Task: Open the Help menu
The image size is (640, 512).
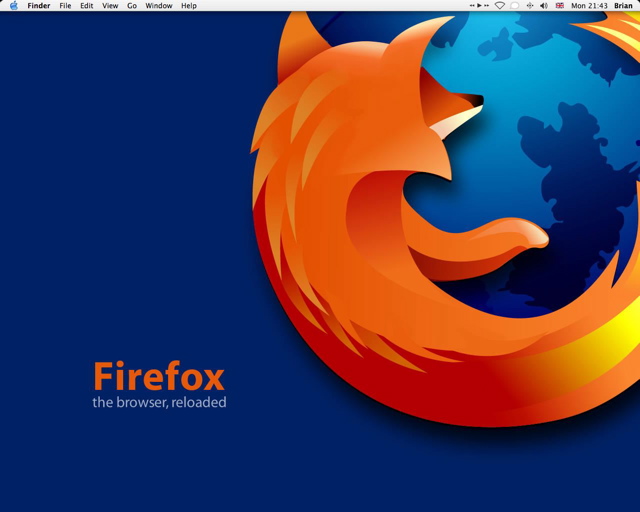Action: pos(189,6)
